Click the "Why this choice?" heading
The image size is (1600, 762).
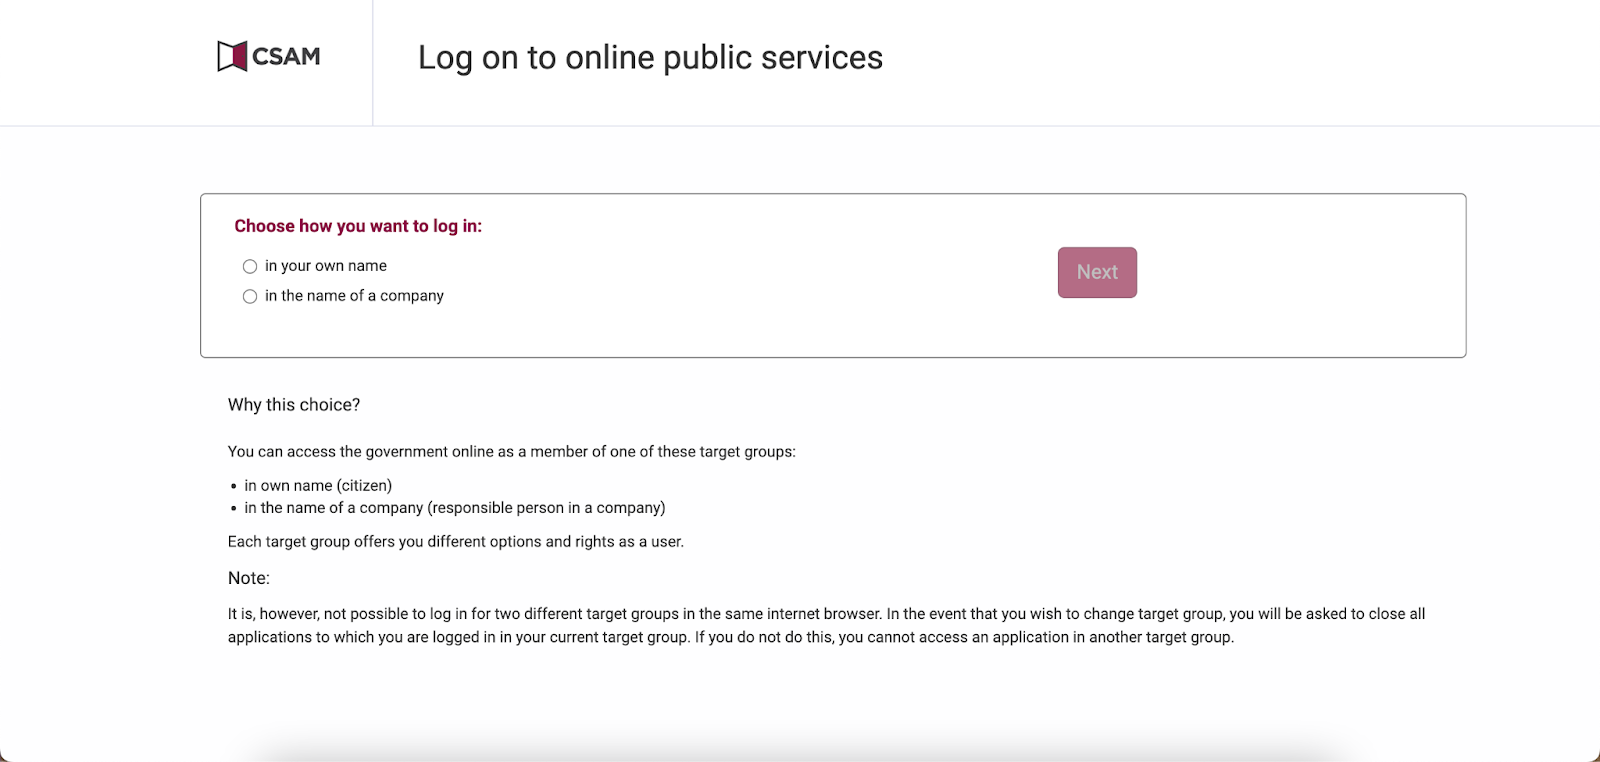[x=294, y=405]
